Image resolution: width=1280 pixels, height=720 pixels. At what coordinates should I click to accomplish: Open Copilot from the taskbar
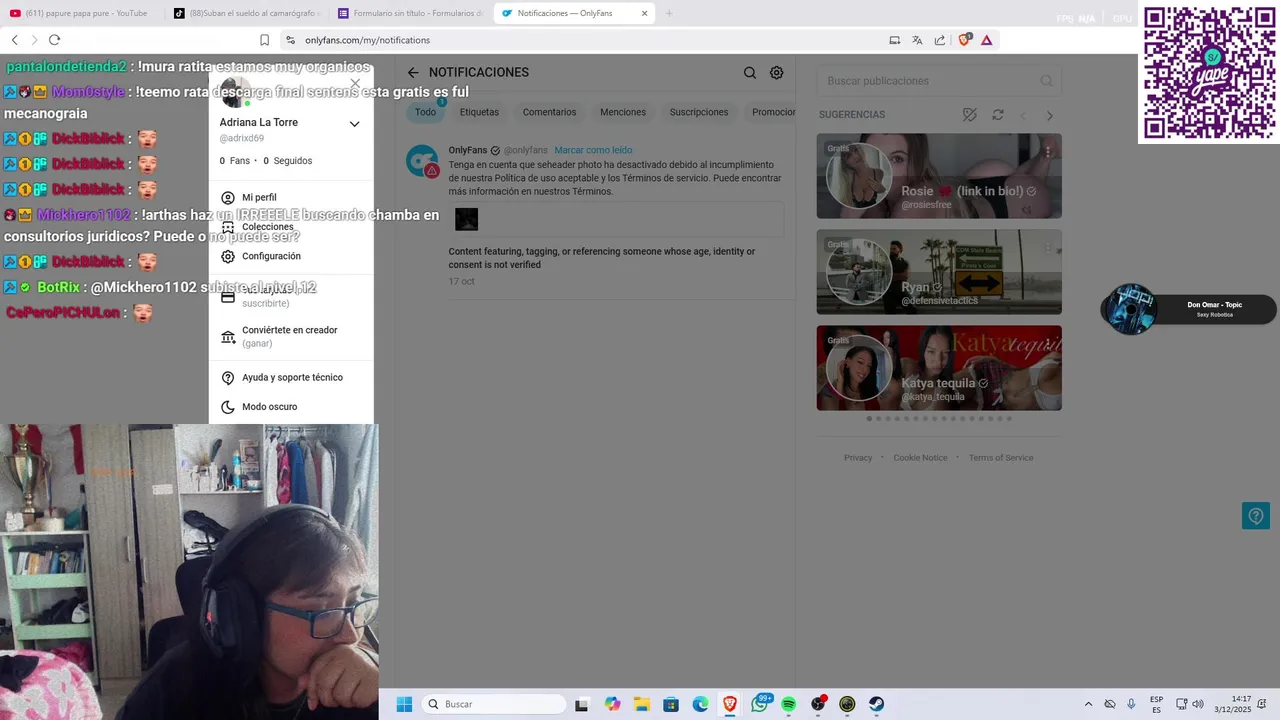coord(612,704)
